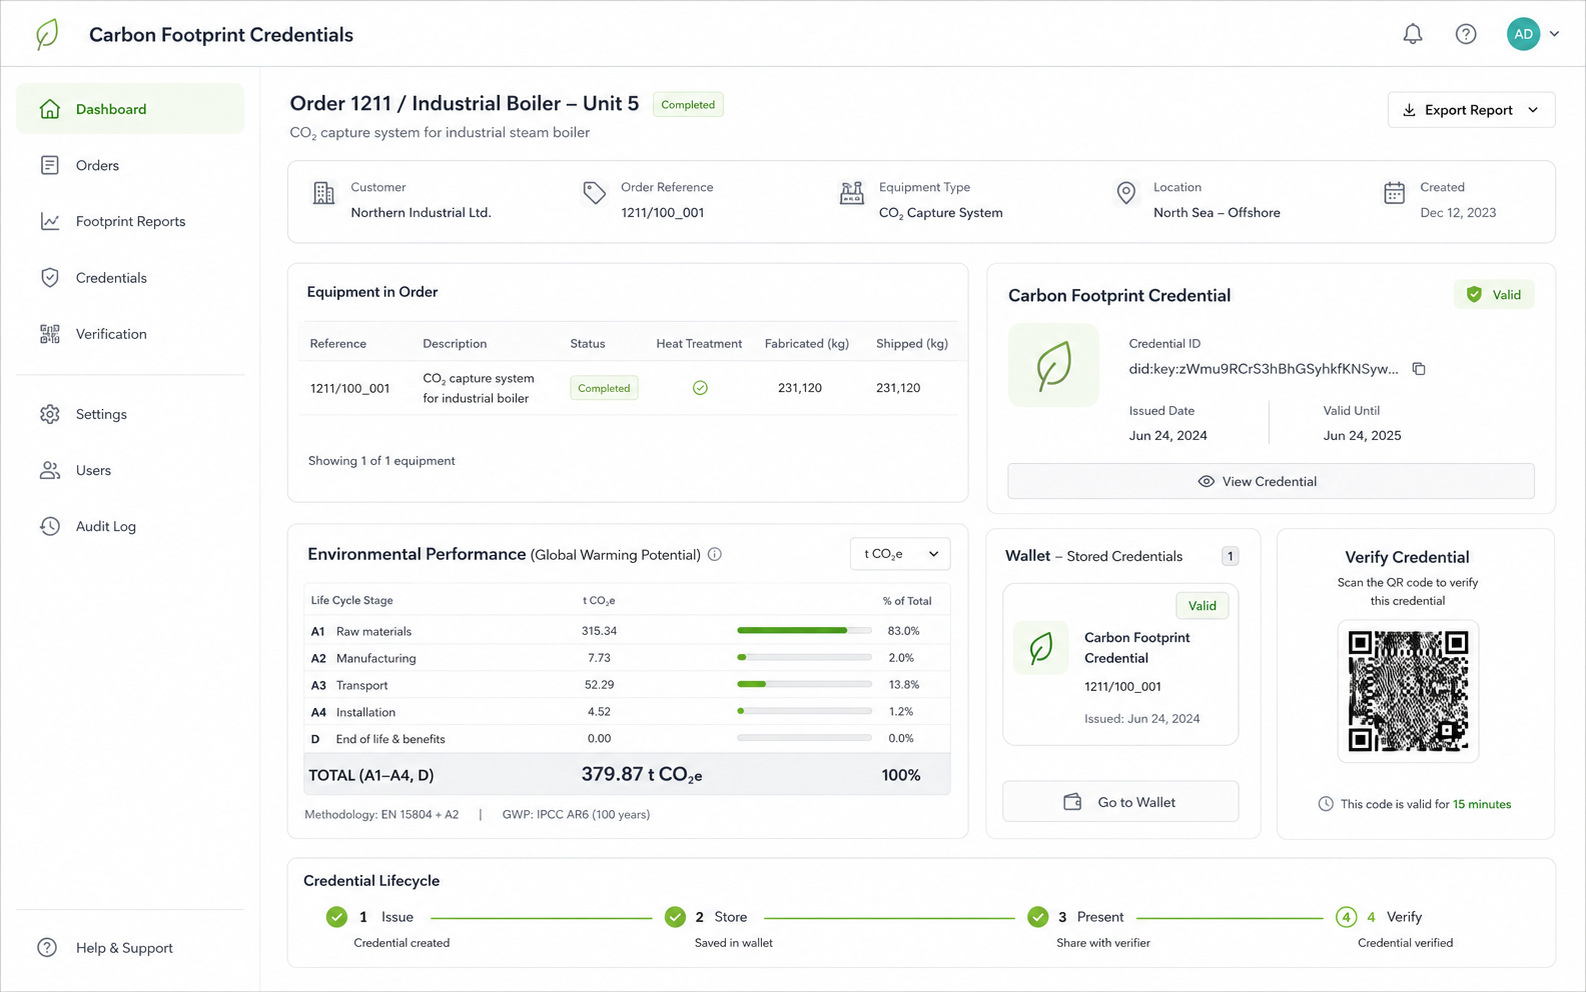Copy the credential ID with copy icon
1586x992 pixels.
1418,369
